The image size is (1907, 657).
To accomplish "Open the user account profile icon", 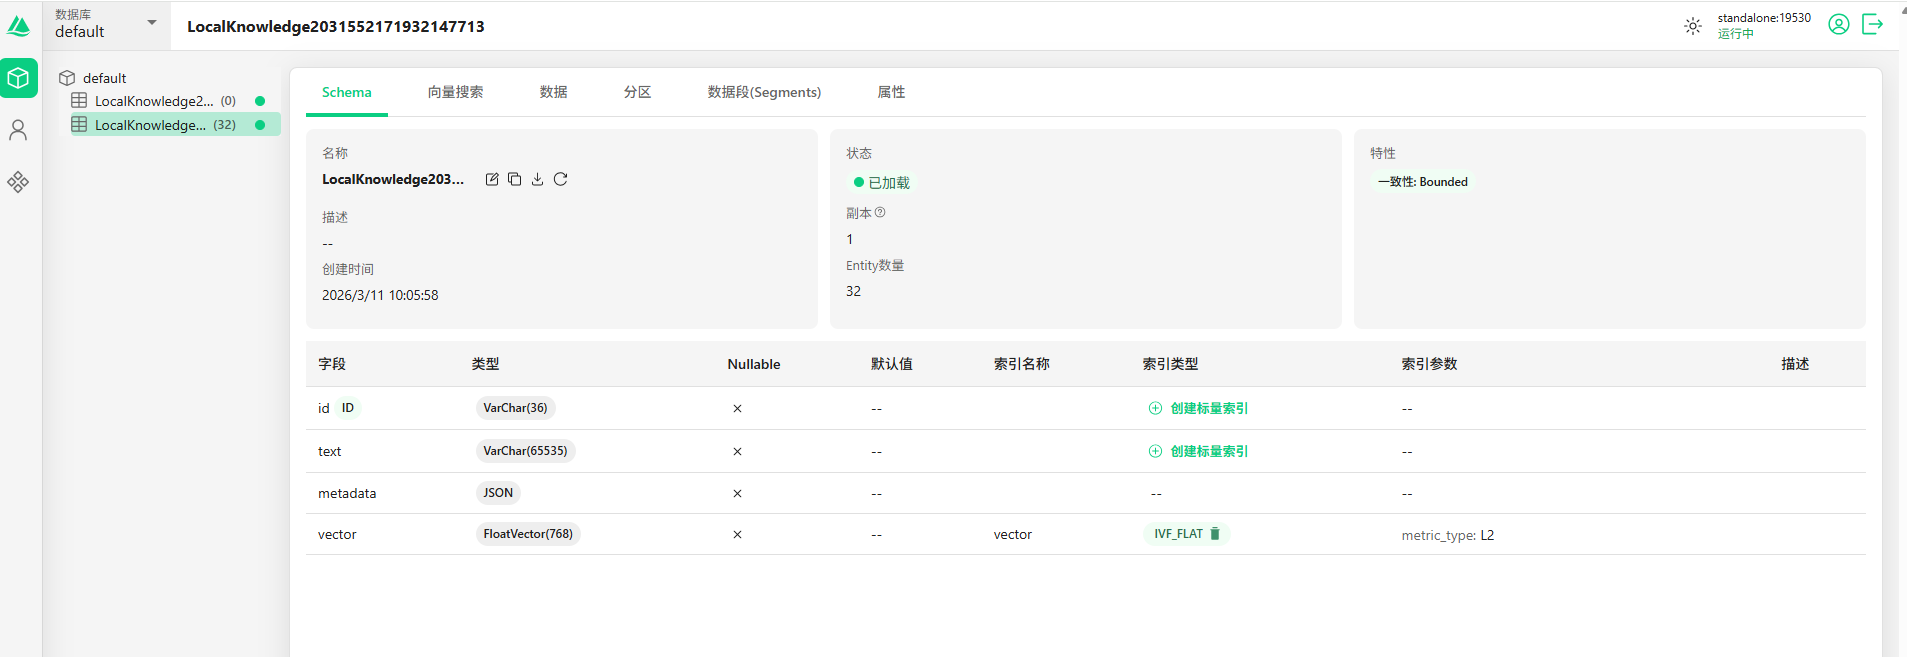I will pos(1839,25).
